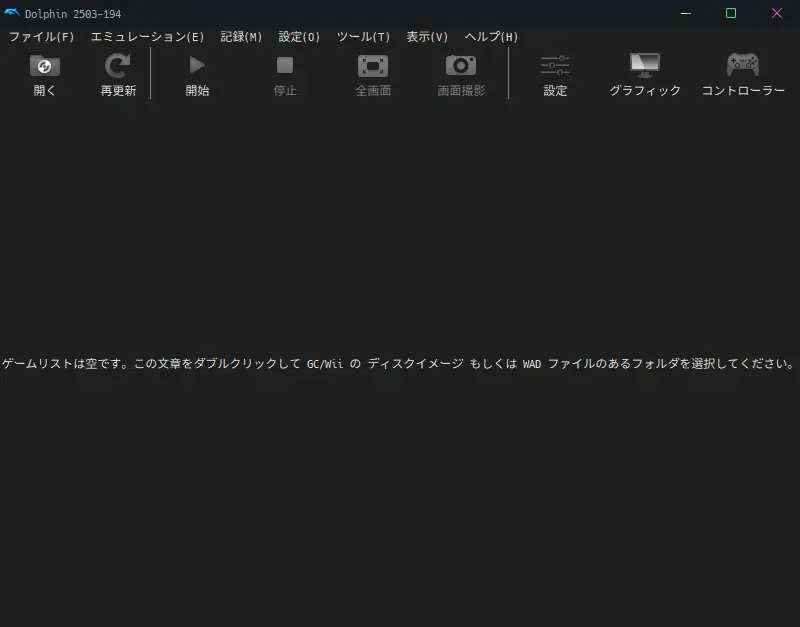Open the エミュレーション(E) menu
Viewport: 800px width, 627px height.
point(147,37)
